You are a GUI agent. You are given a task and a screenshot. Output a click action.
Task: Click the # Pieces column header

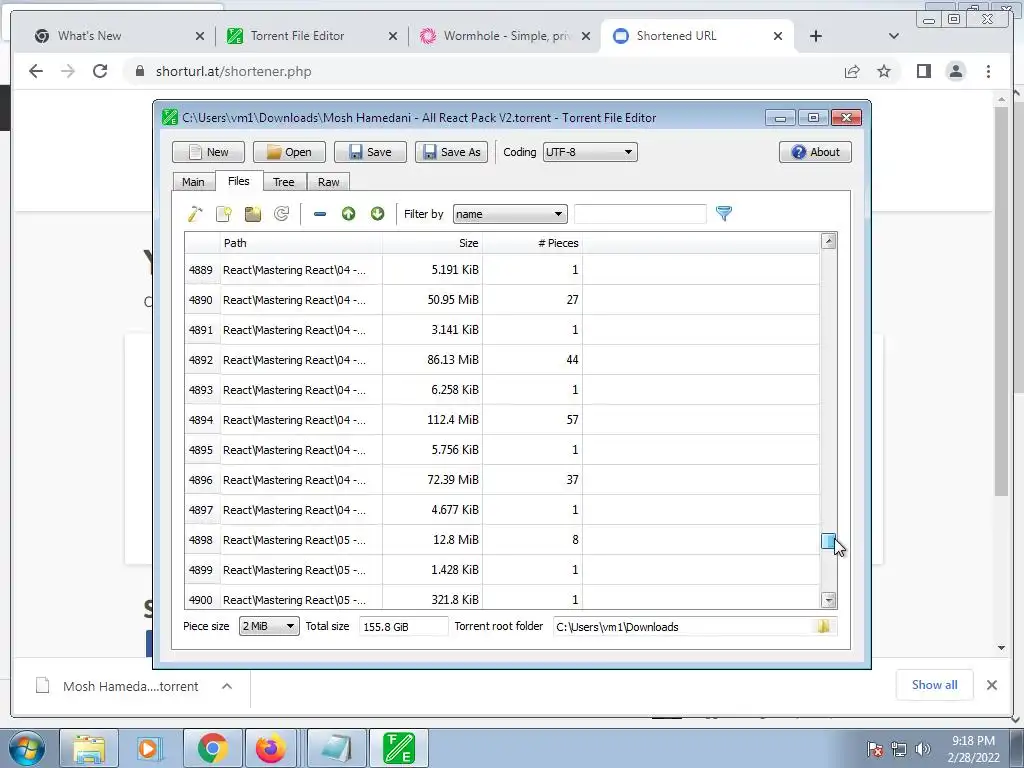pos(532,243)
